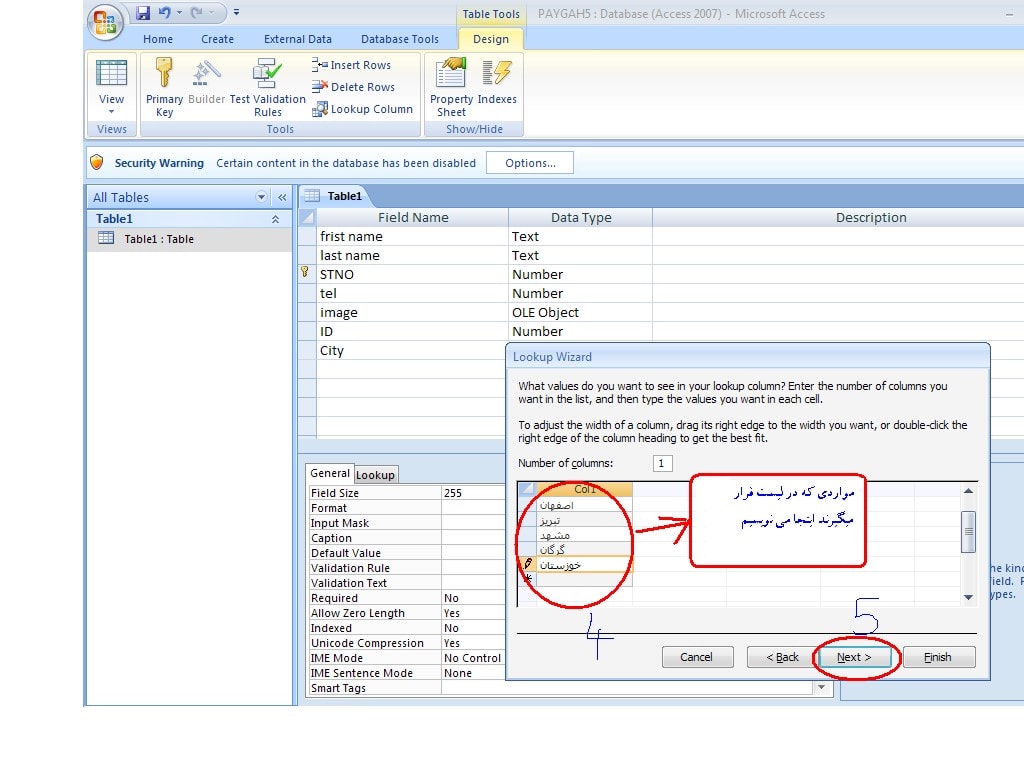Viewport: 1024px width, 768px height.
Task: Click the row selector of the STNO row
Action: [307, 274]
